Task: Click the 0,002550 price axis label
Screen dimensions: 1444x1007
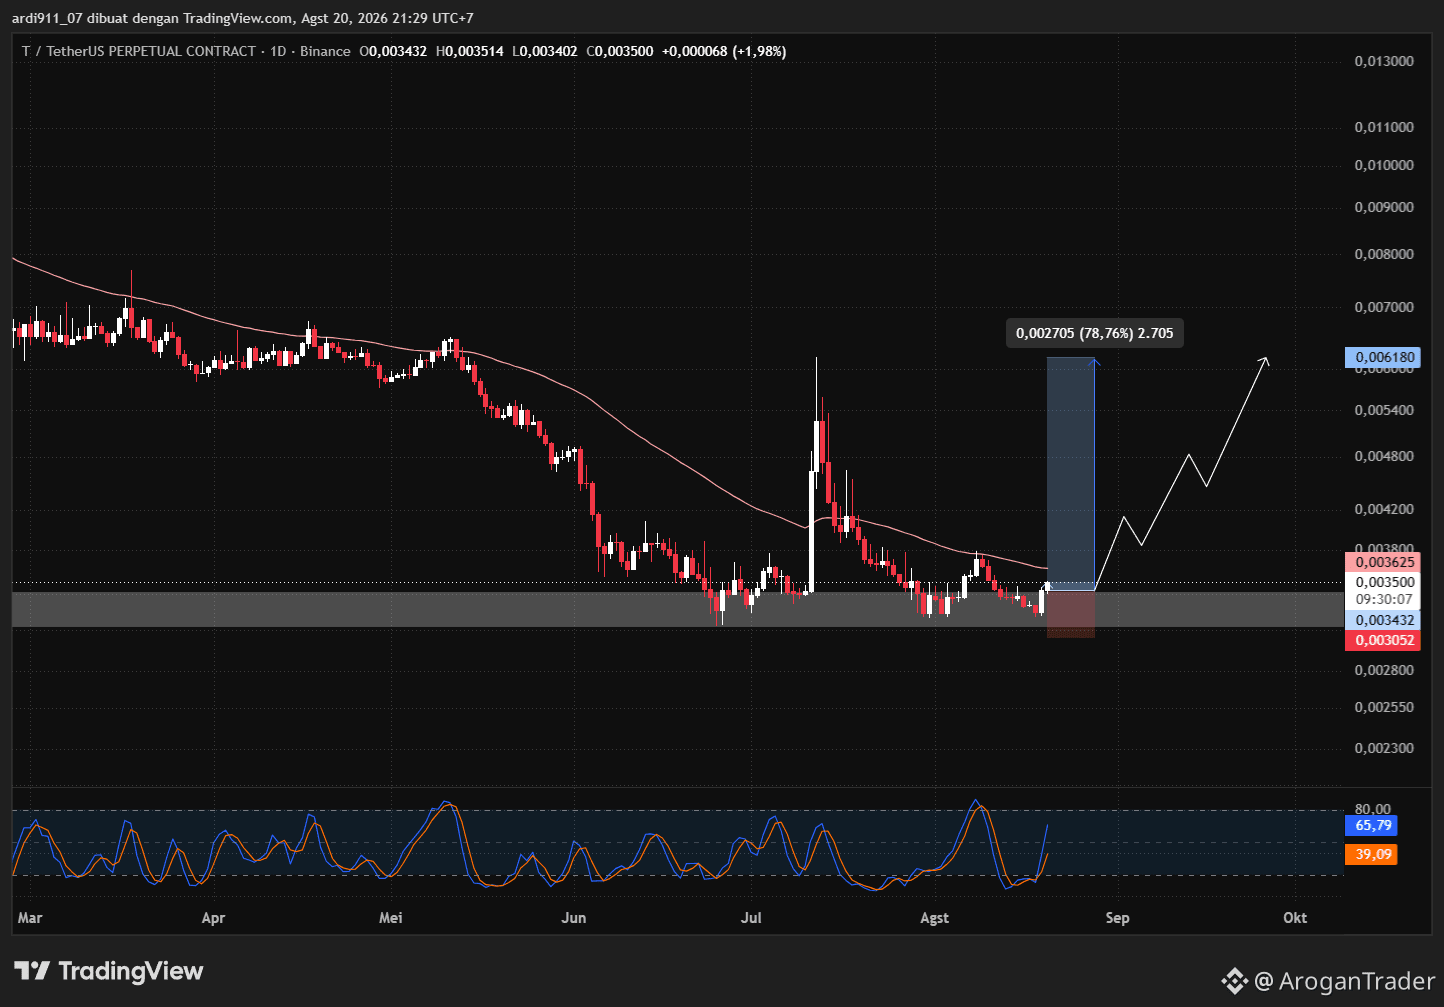Action: point(1384,707)
